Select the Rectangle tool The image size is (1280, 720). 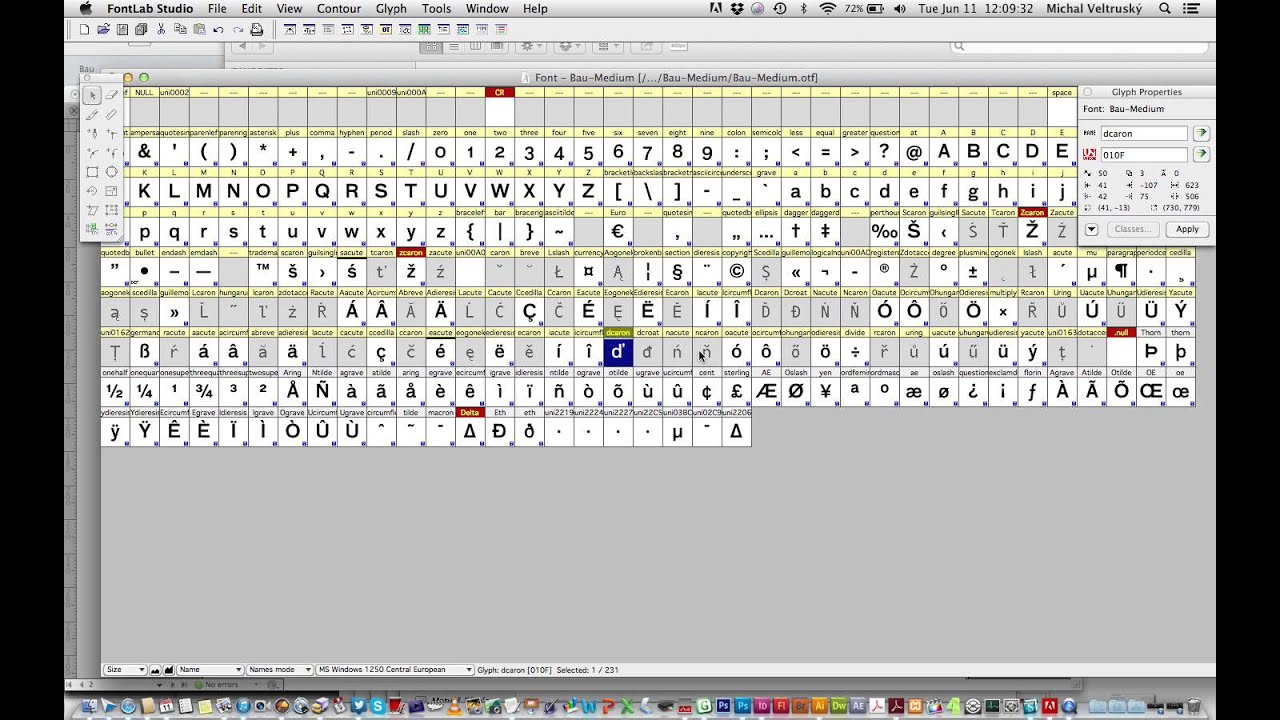tap(92, 172)
